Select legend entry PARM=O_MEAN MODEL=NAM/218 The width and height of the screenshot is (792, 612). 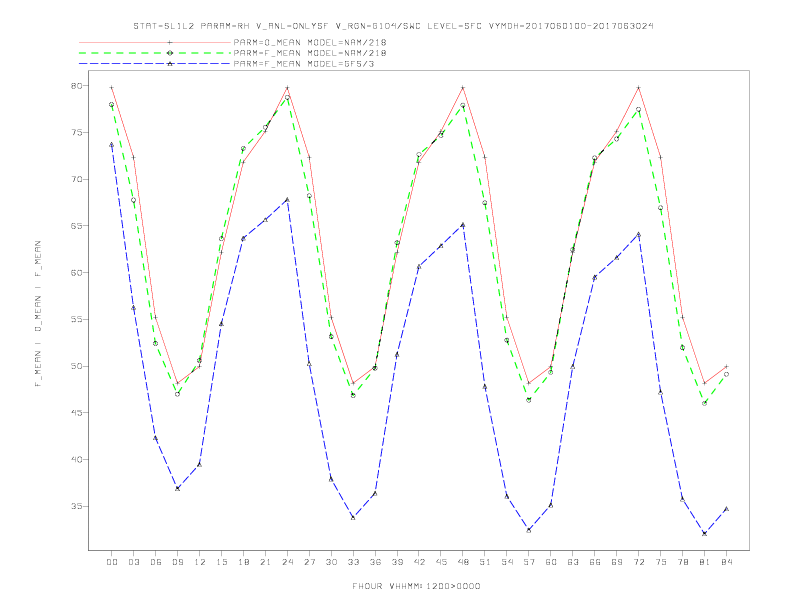click(x=310, y=42)
